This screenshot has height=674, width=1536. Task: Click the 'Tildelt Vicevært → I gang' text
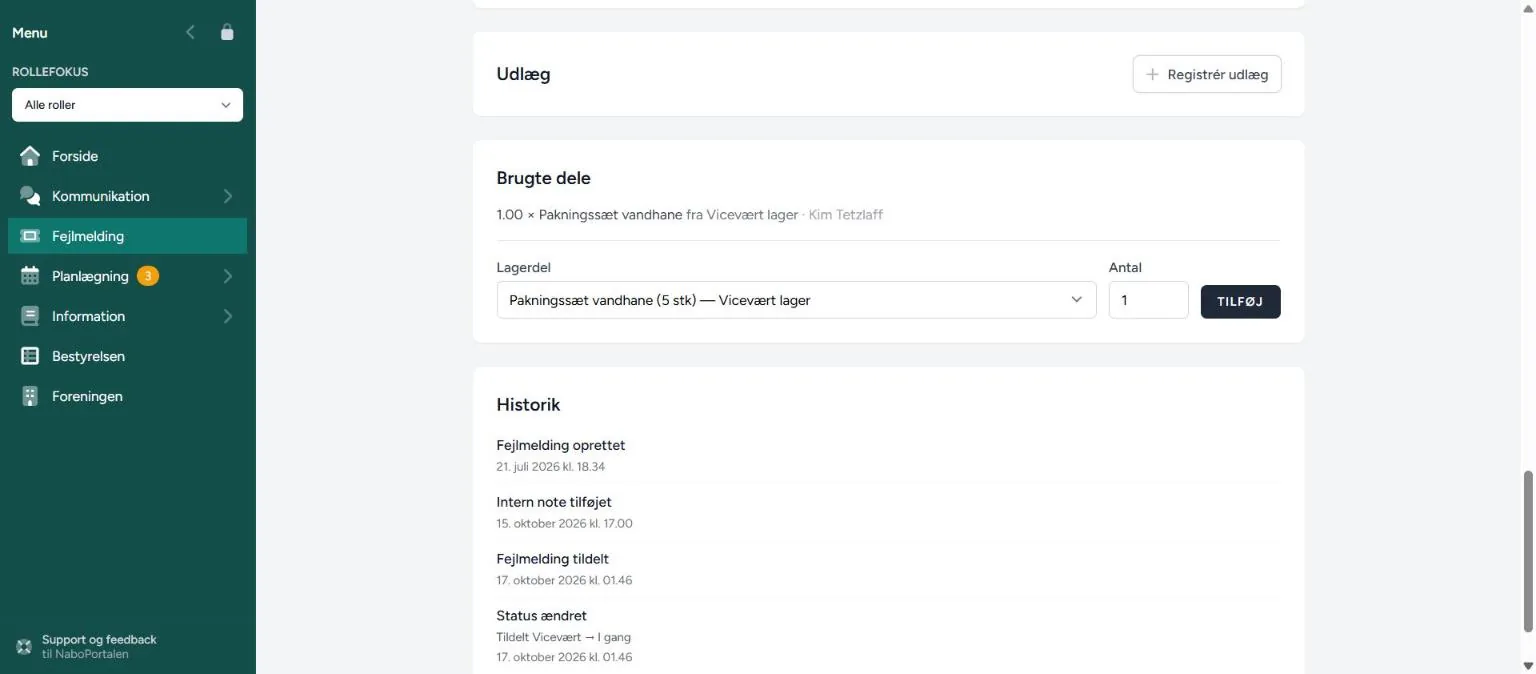pos(564,637)
